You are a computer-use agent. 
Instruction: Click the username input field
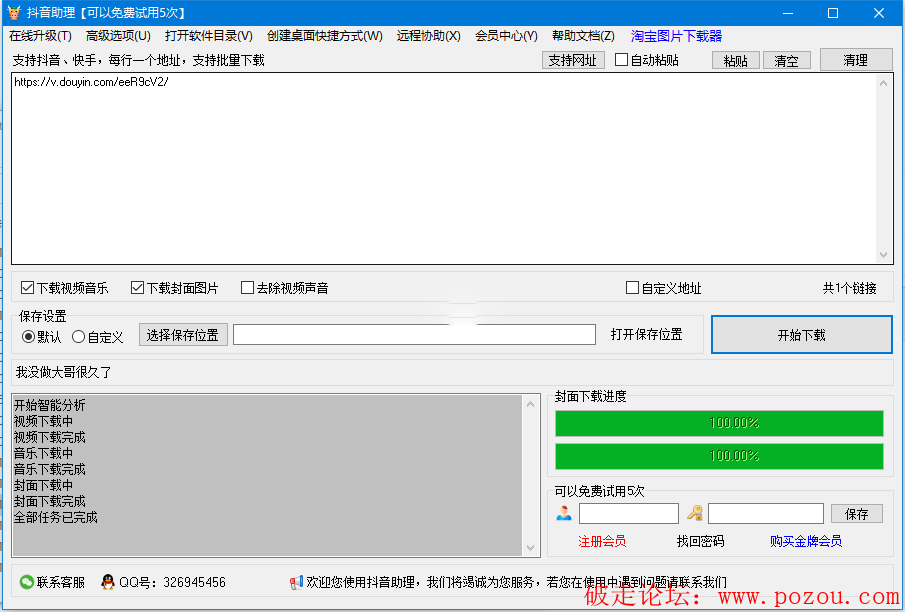click(x=629, y=513)
